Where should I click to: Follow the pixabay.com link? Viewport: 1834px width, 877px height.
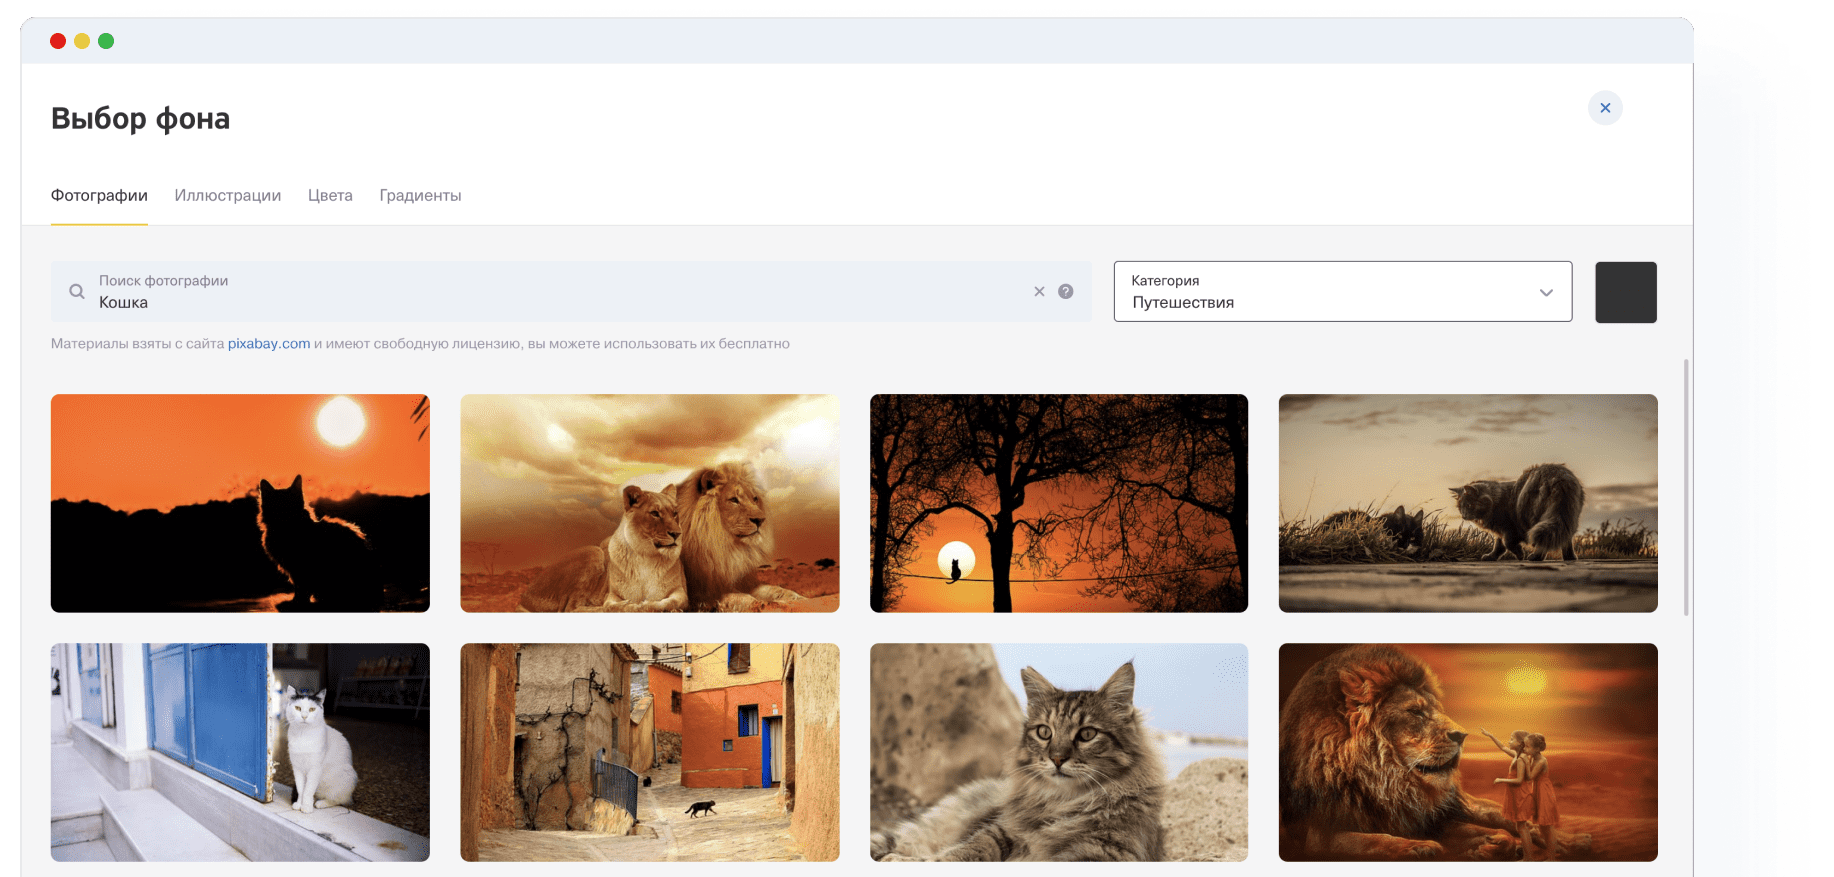[x=269, y=344]
